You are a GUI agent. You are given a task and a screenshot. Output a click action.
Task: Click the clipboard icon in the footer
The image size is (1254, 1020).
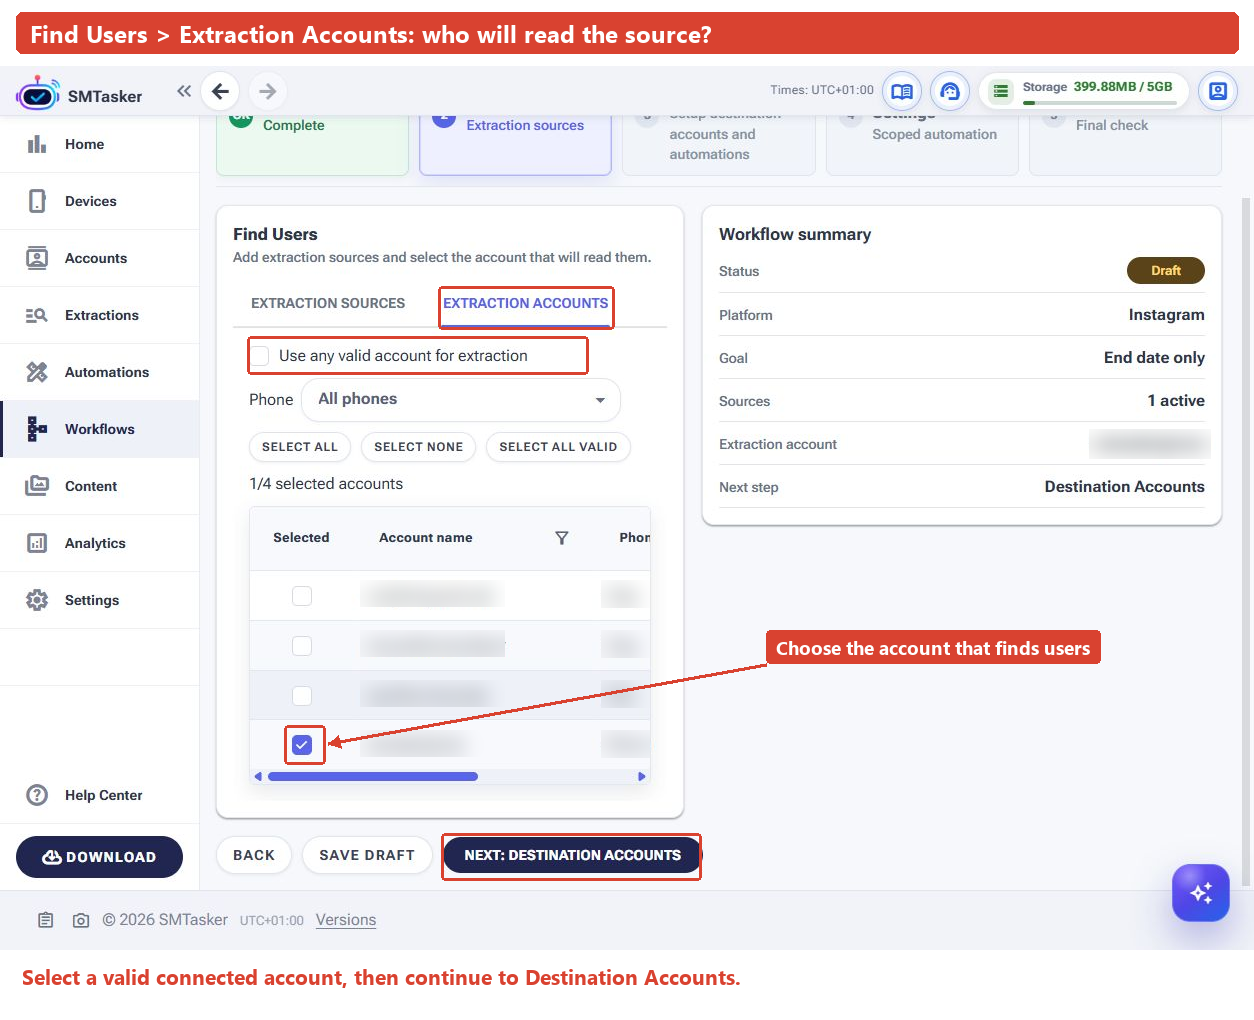point(46,920)
